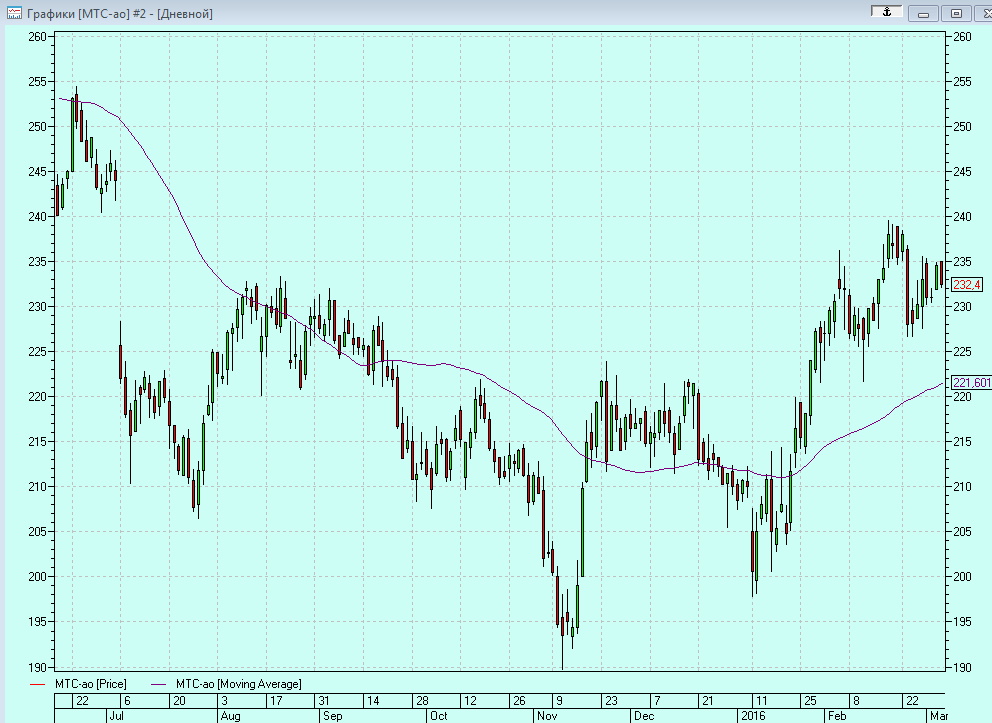Image resolution: width=992 pixels, height=723 pixels.
Task: Click the red 232,4 last price tag
Action: [967, 285]
